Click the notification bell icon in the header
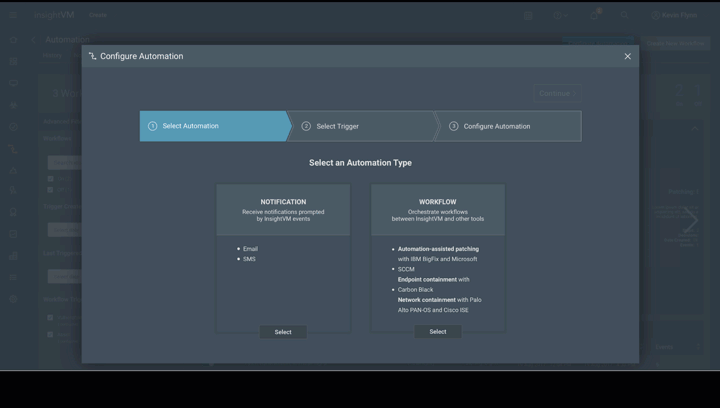Screen dimensions: 720x408 [x=593, y=15]
